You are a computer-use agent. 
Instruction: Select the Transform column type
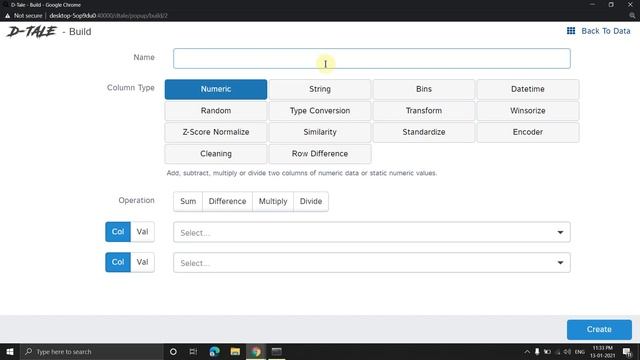(x=424, y=111)
